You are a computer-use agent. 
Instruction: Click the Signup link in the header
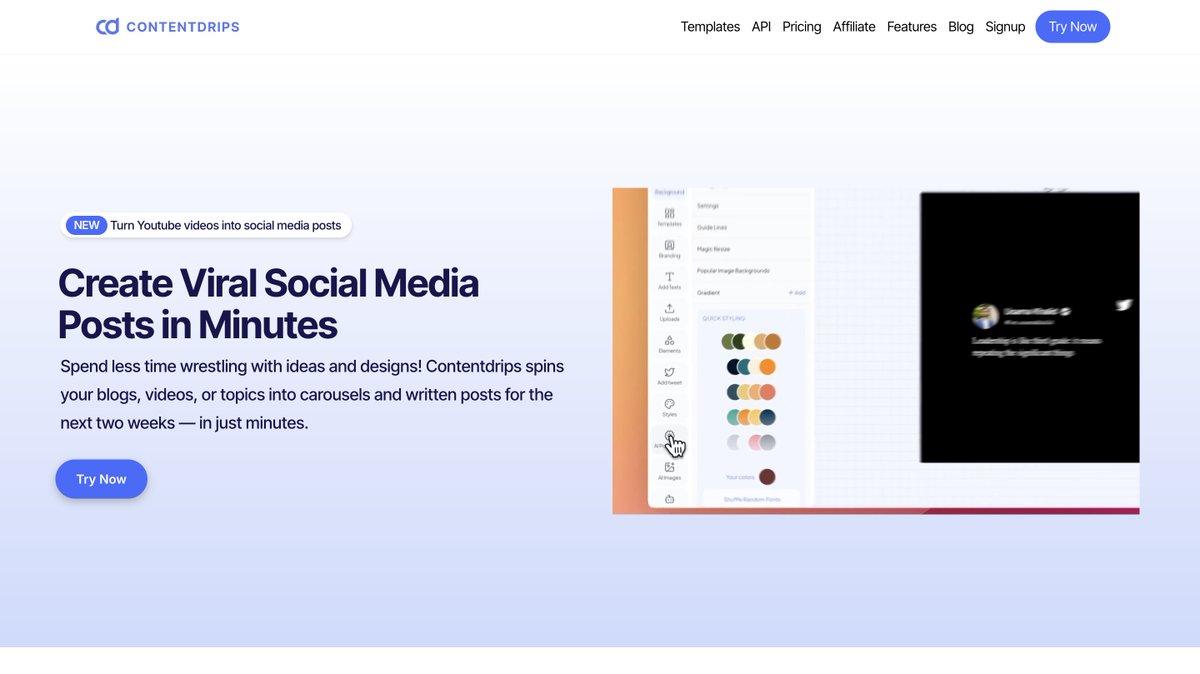click(1005, 27)
